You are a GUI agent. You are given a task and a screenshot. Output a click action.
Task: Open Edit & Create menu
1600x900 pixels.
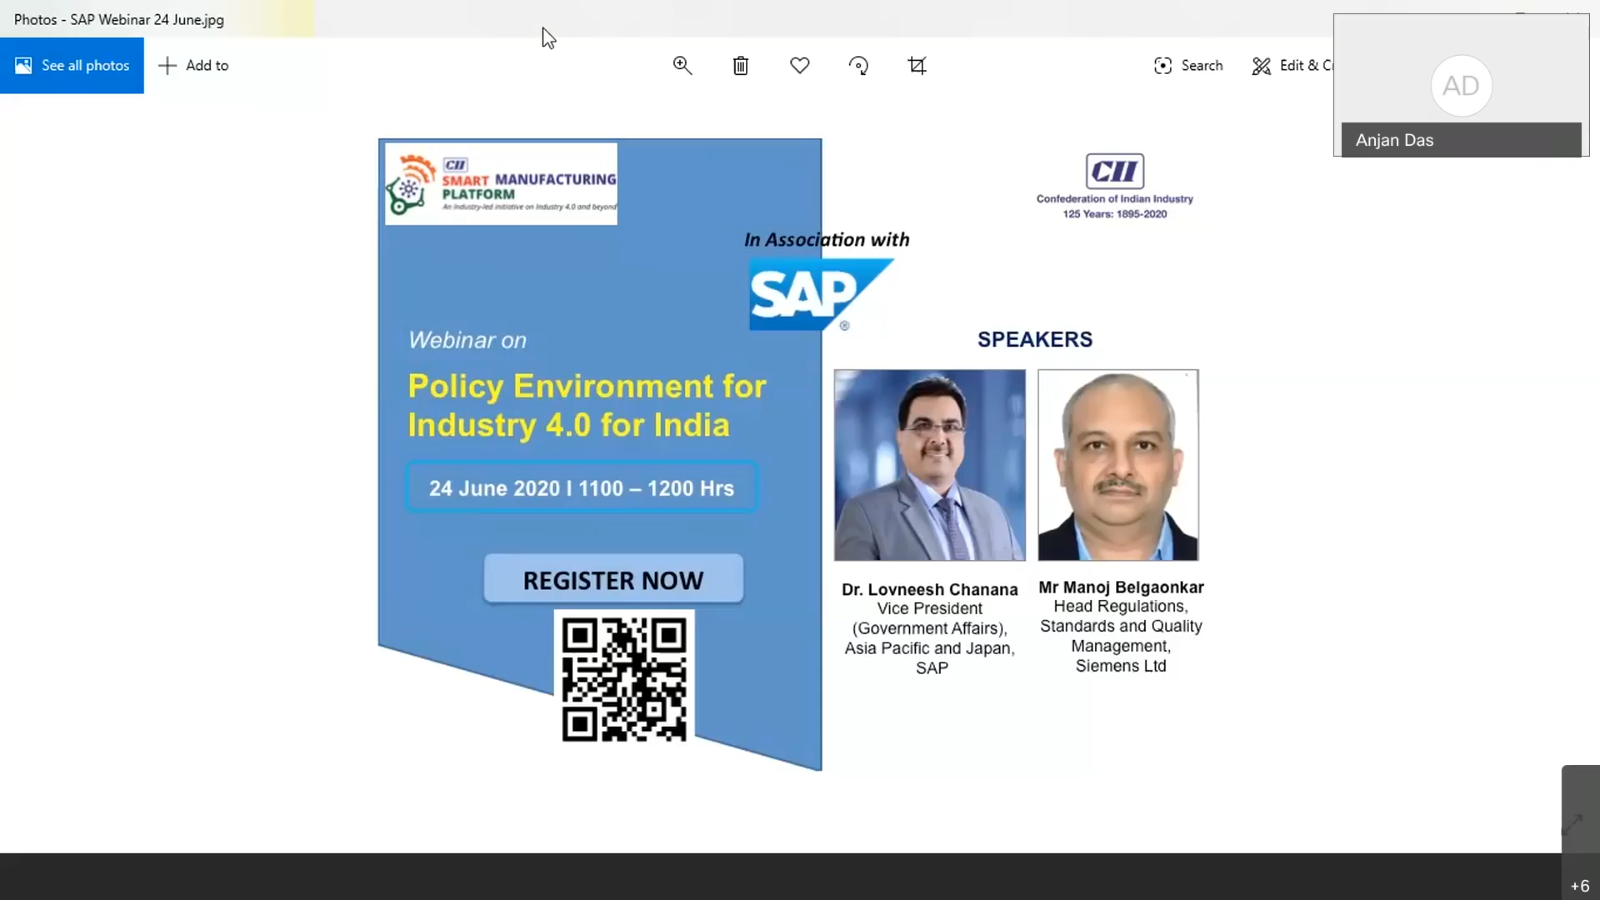coord(1292,65)
